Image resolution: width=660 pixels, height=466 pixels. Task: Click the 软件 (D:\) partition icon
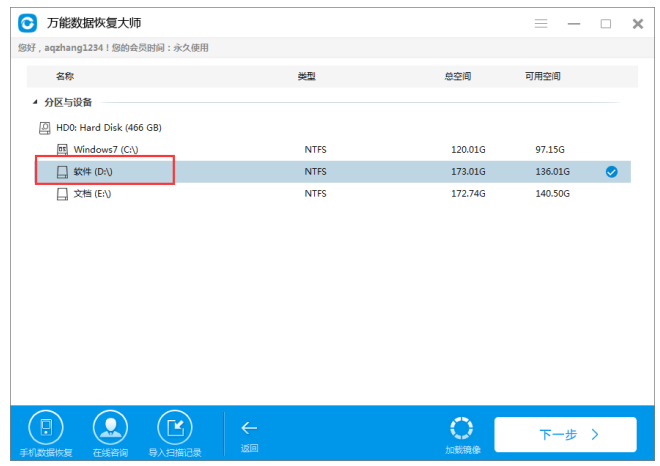62,172
